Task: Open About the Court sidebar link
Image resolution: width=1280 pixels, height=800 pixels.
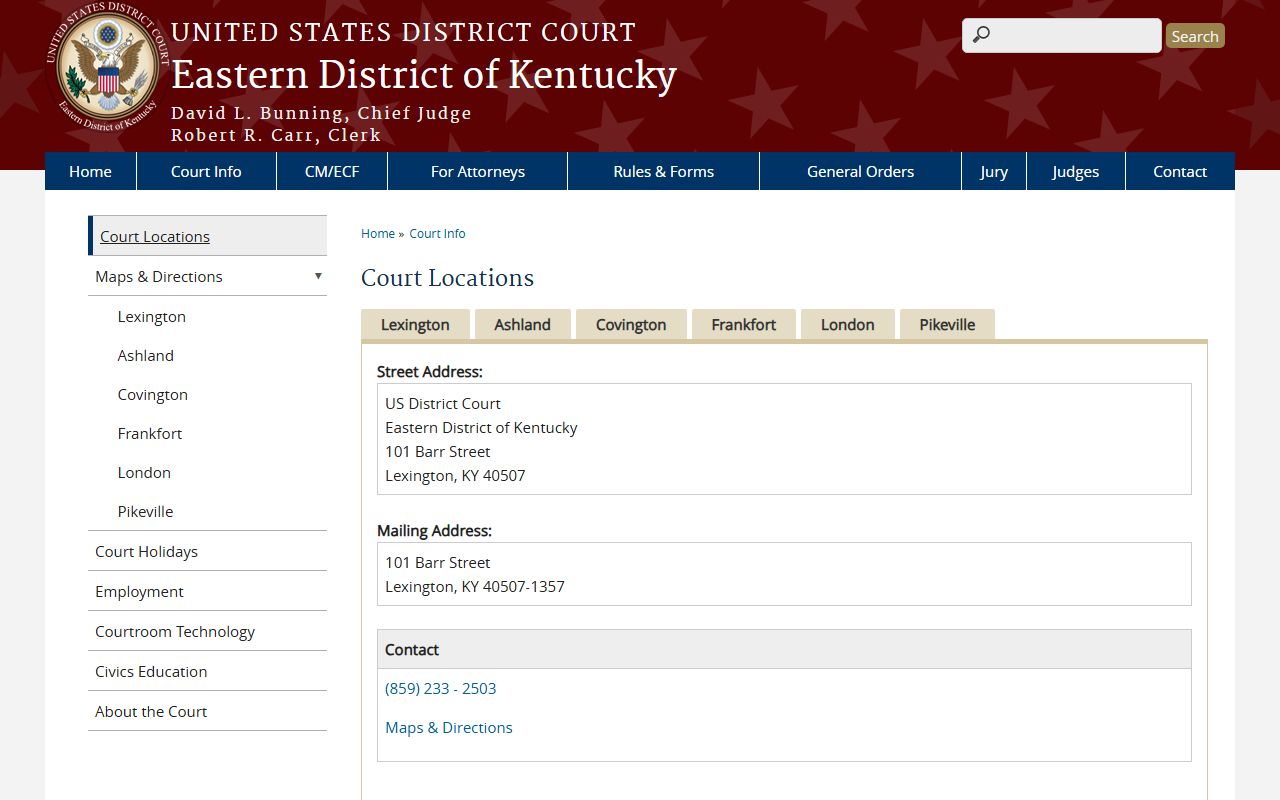Action: (208, 711)
